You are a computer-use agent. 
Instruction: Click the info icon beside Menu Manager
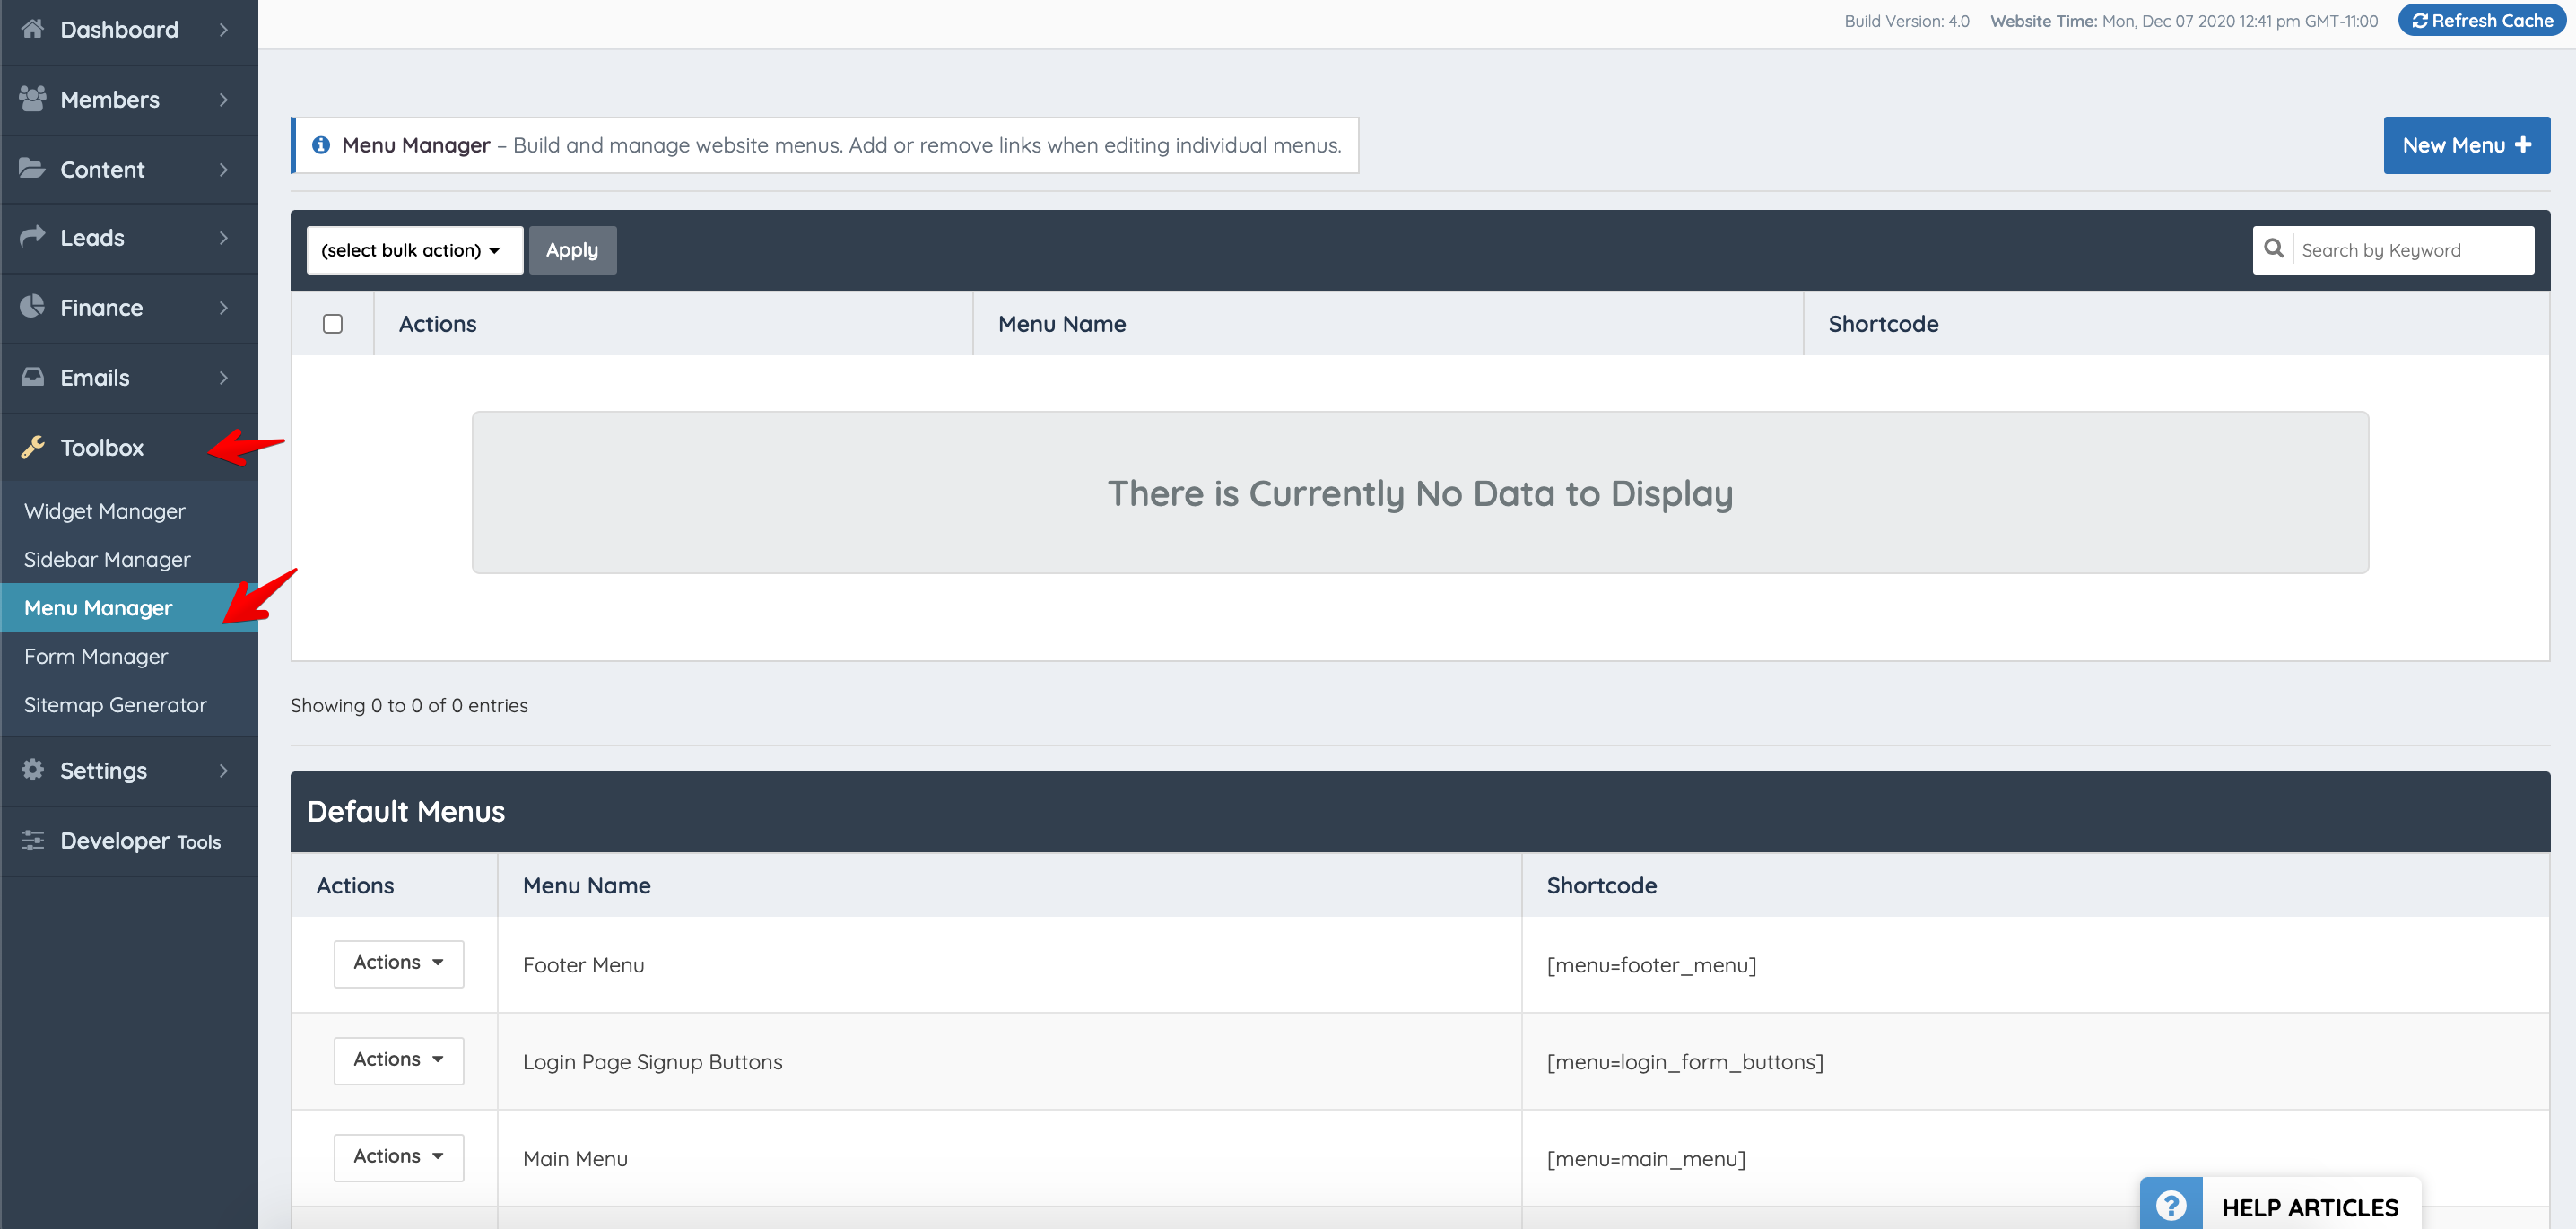point(321,144)
